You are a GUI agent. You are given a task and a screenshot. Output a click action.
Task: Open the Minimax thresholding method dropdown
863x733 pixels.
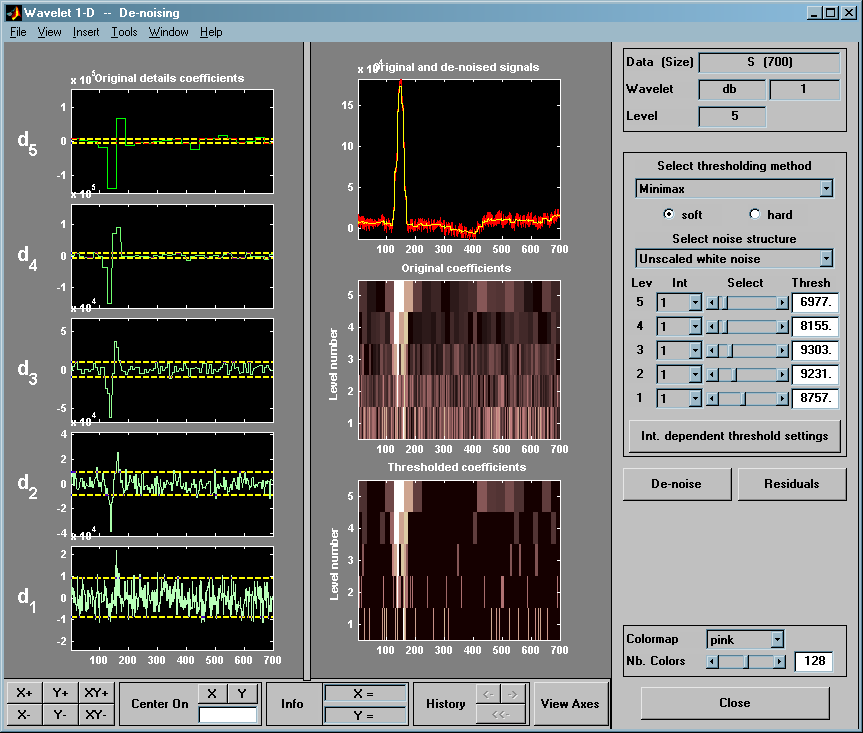click(734, 188)
